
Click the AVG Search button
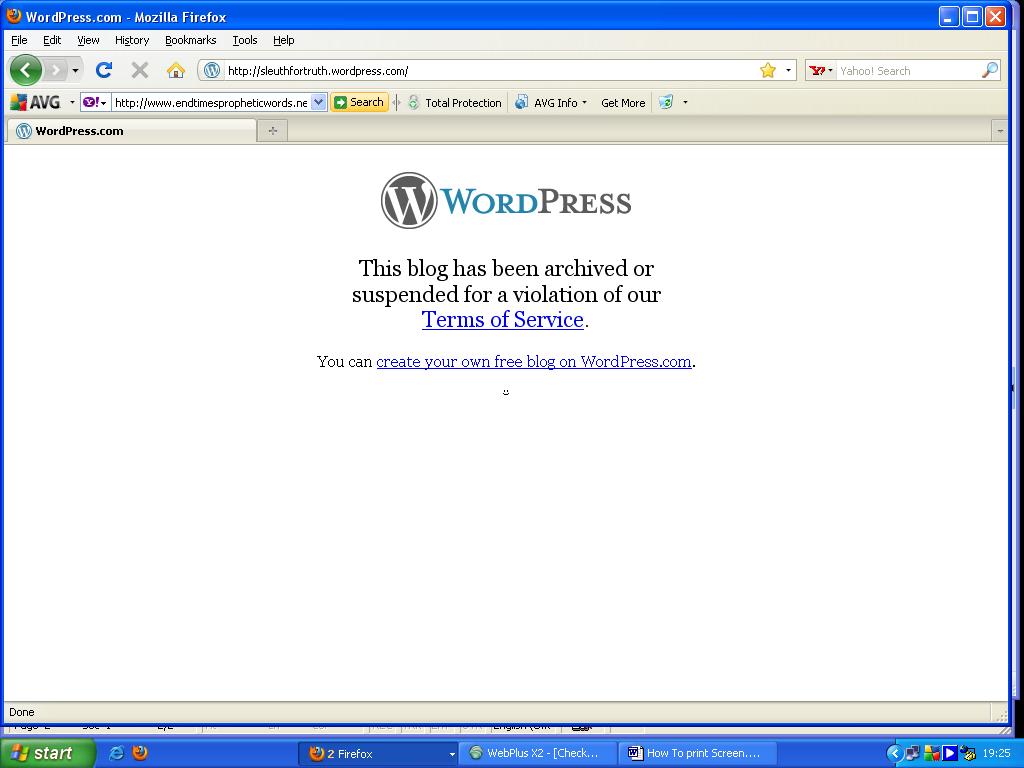coord(359,103)
